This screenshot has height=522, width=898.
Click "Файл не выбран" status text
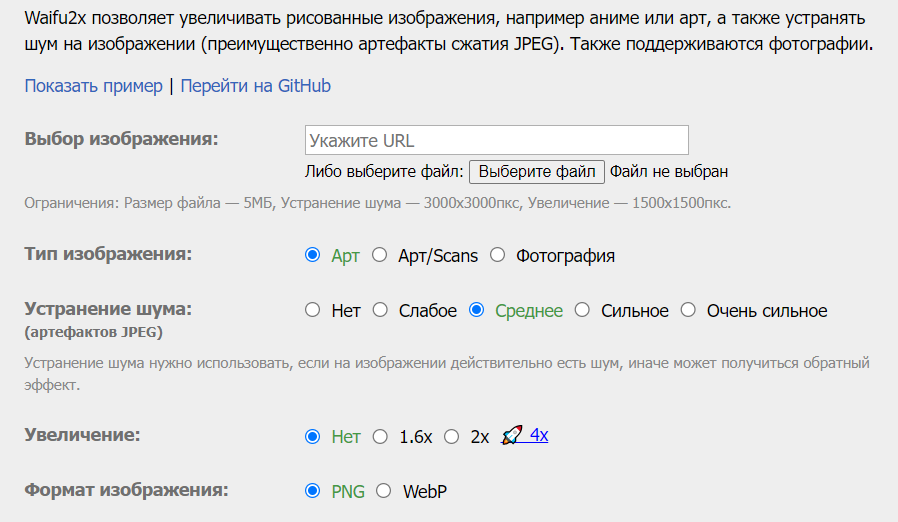pos(669,172)
